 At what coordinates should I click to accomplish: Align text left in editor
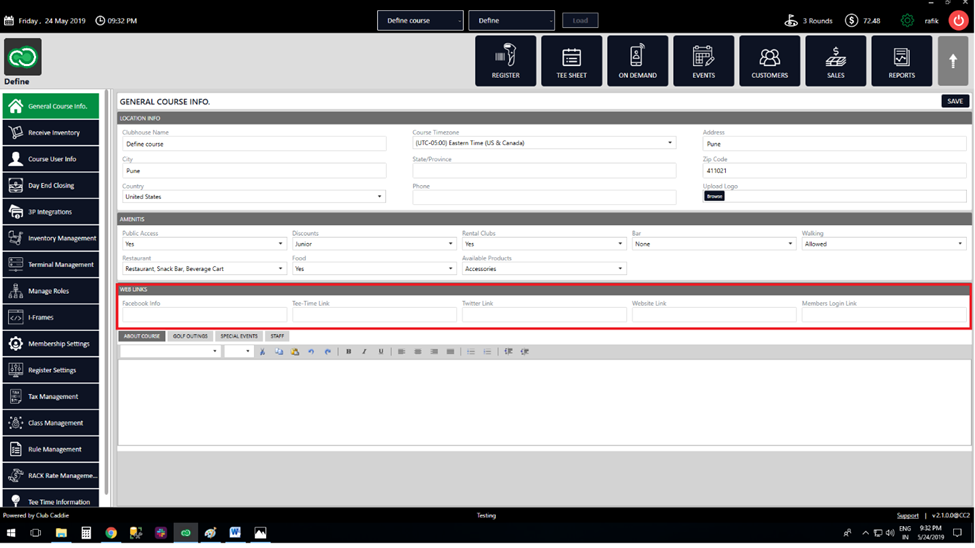(x=401, y=351)
